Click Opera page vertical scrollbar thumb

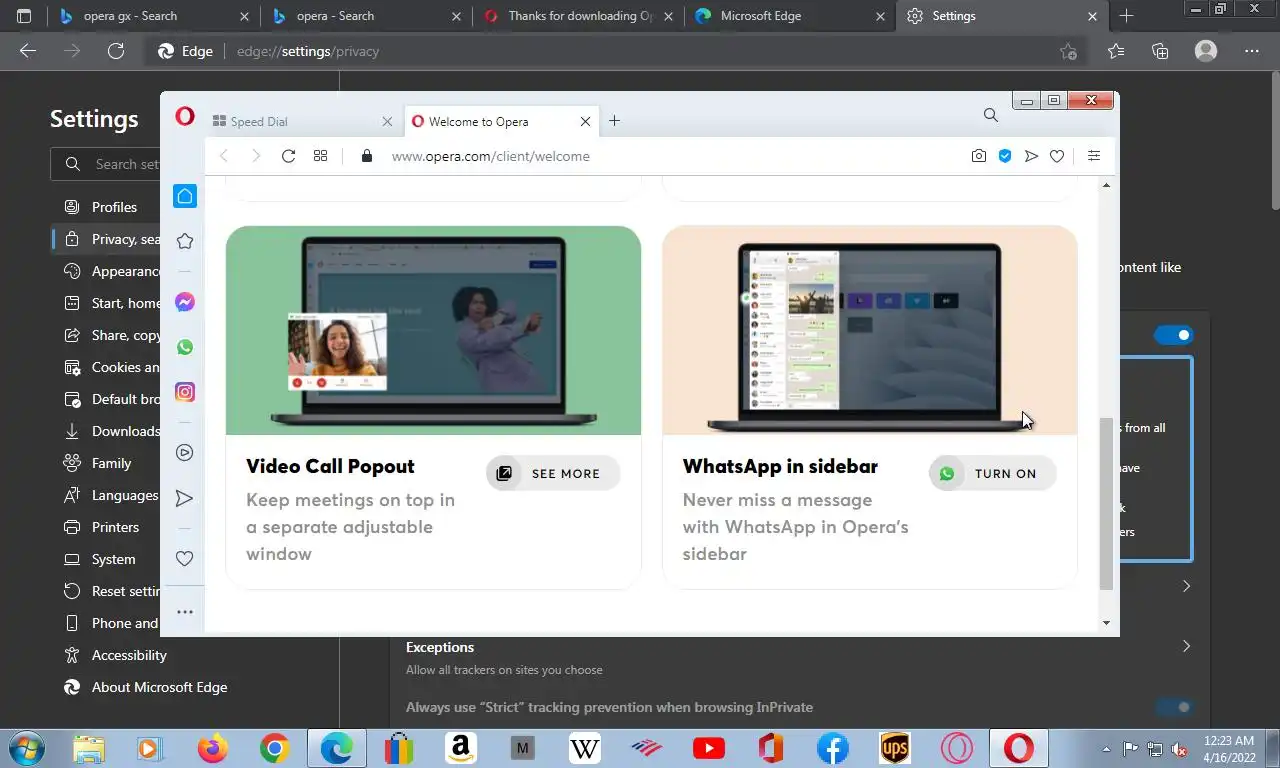[x=1106, y=503]
